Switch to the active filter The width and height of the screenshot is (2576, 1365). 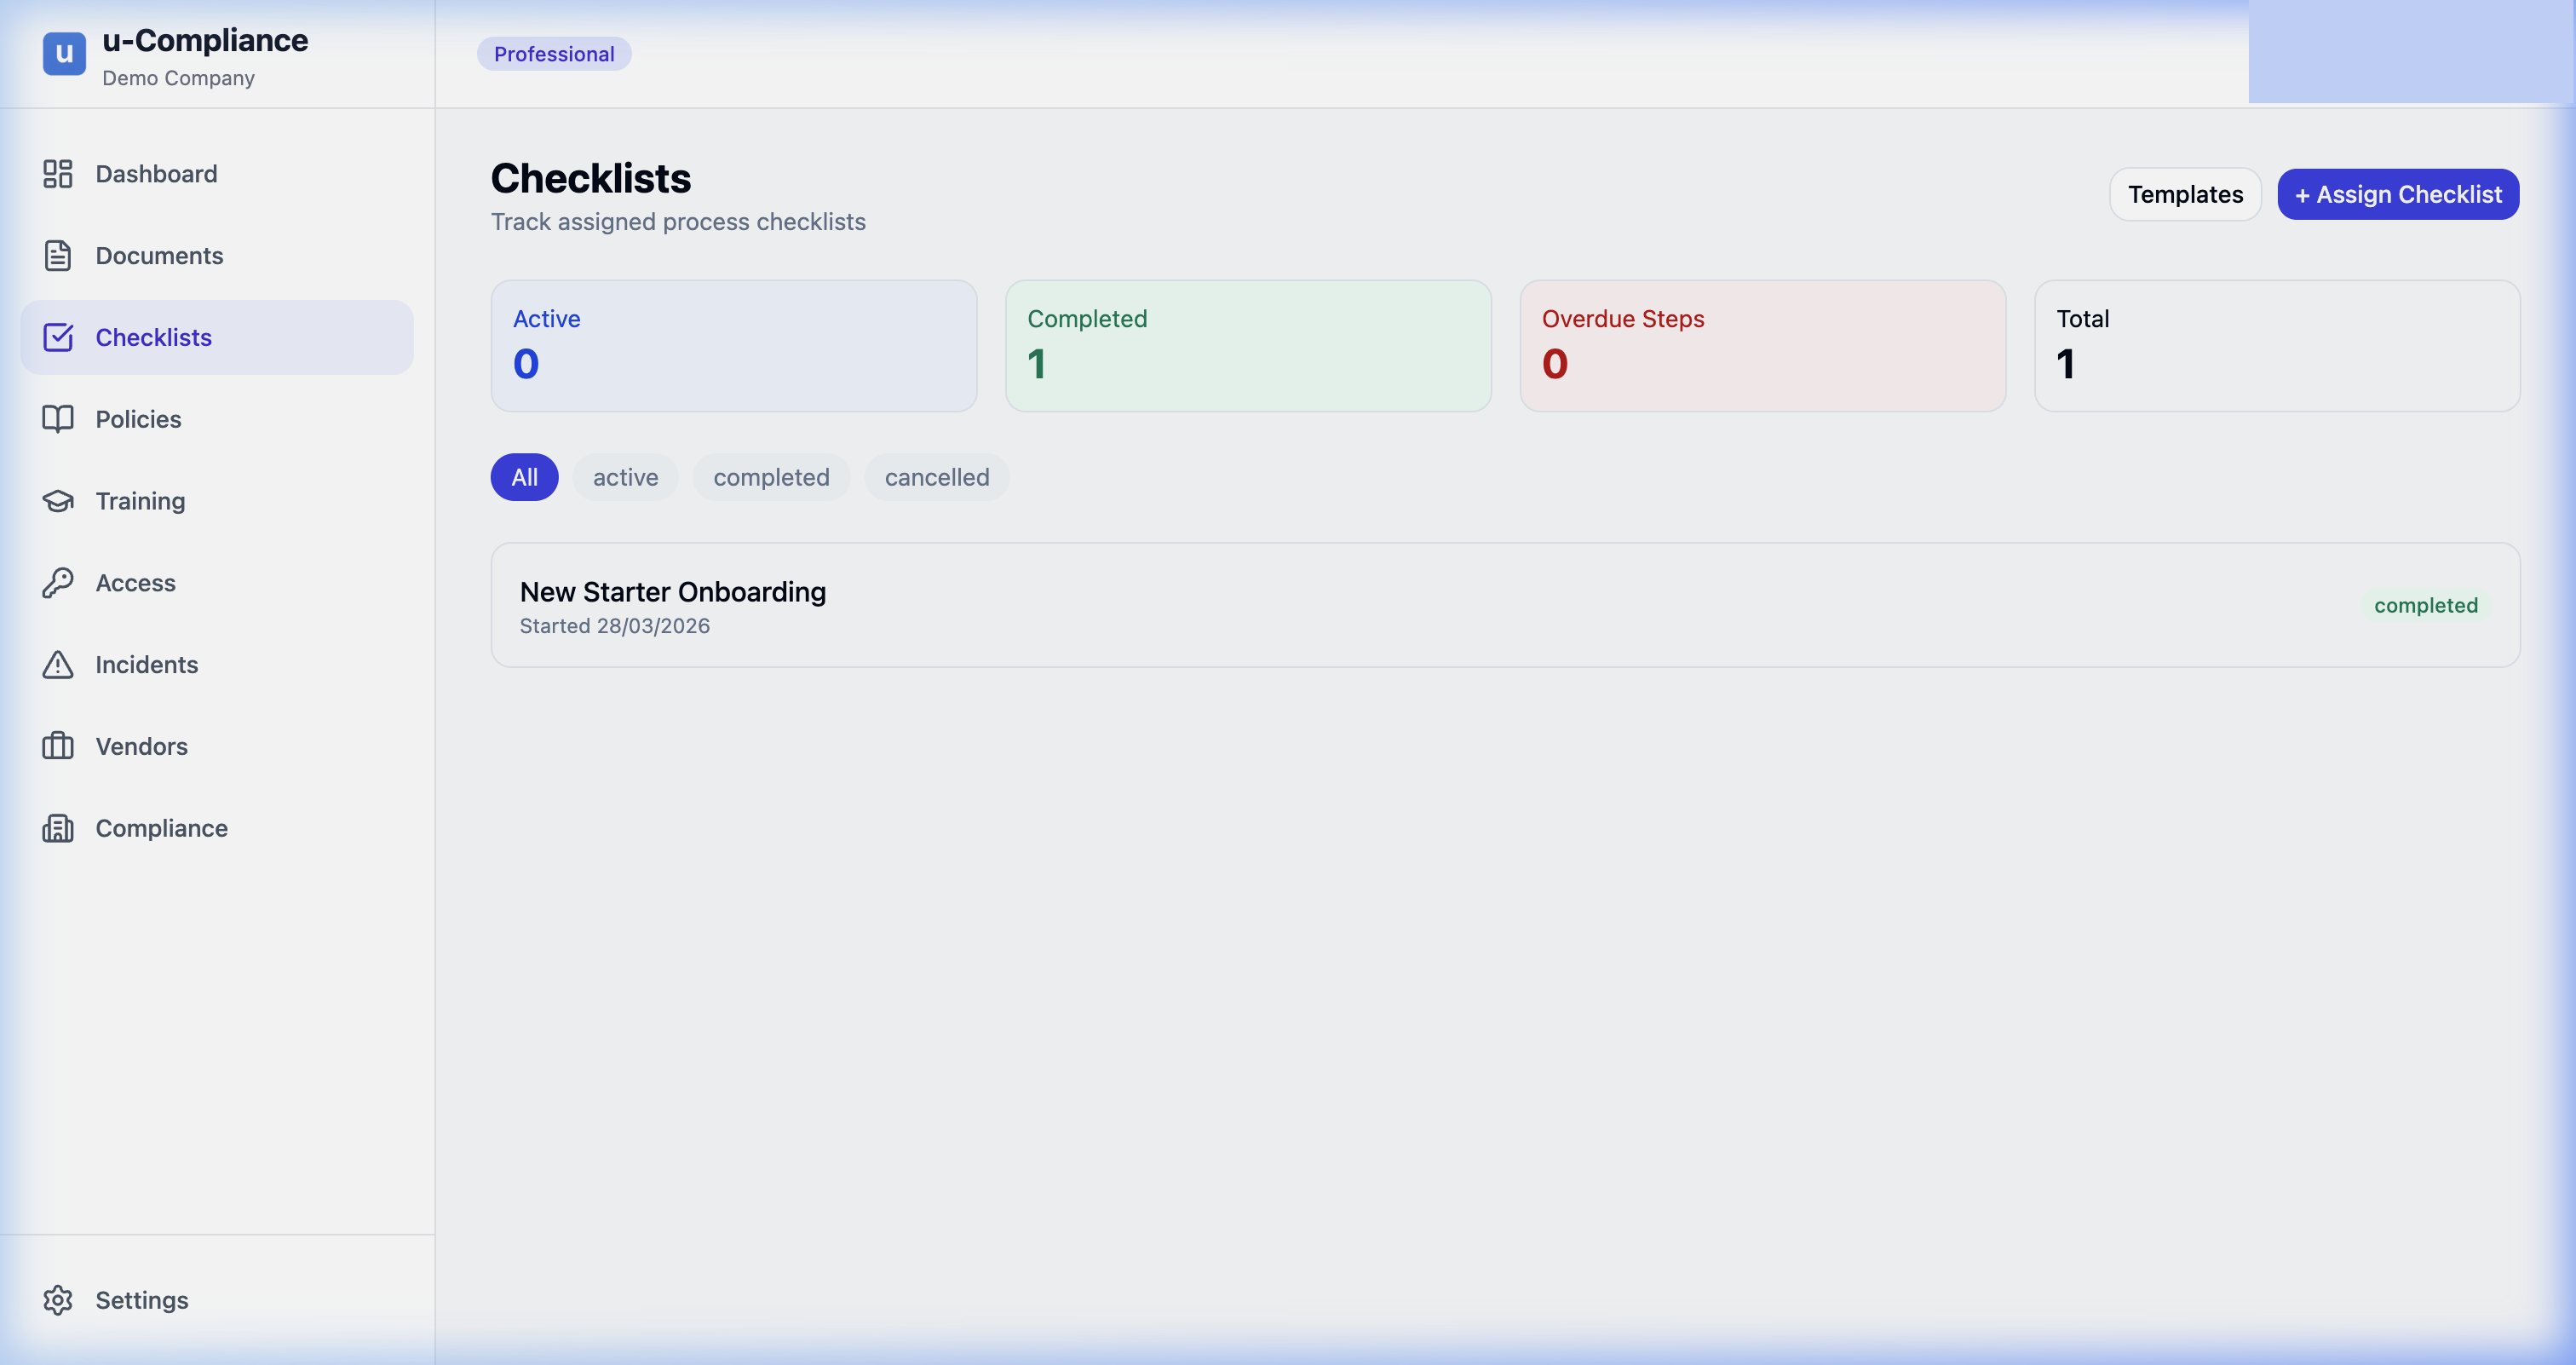coord(625,477)
